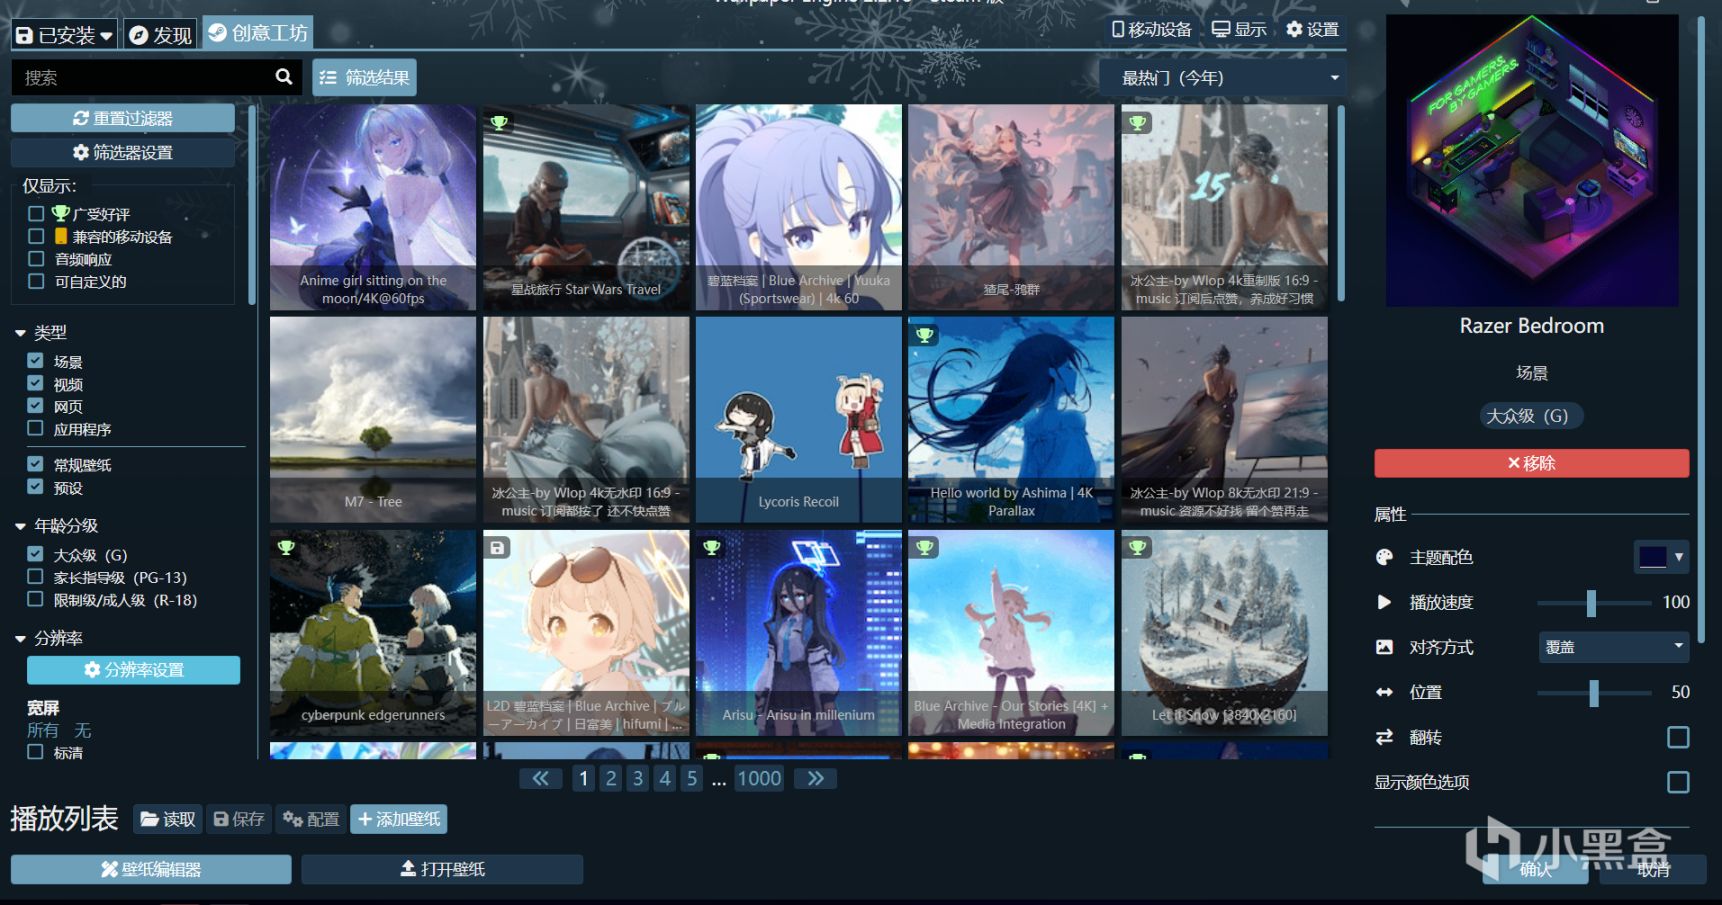The image size is (1722, 905).
Task: Click the alignment image icon
Action: [1384, 647]
